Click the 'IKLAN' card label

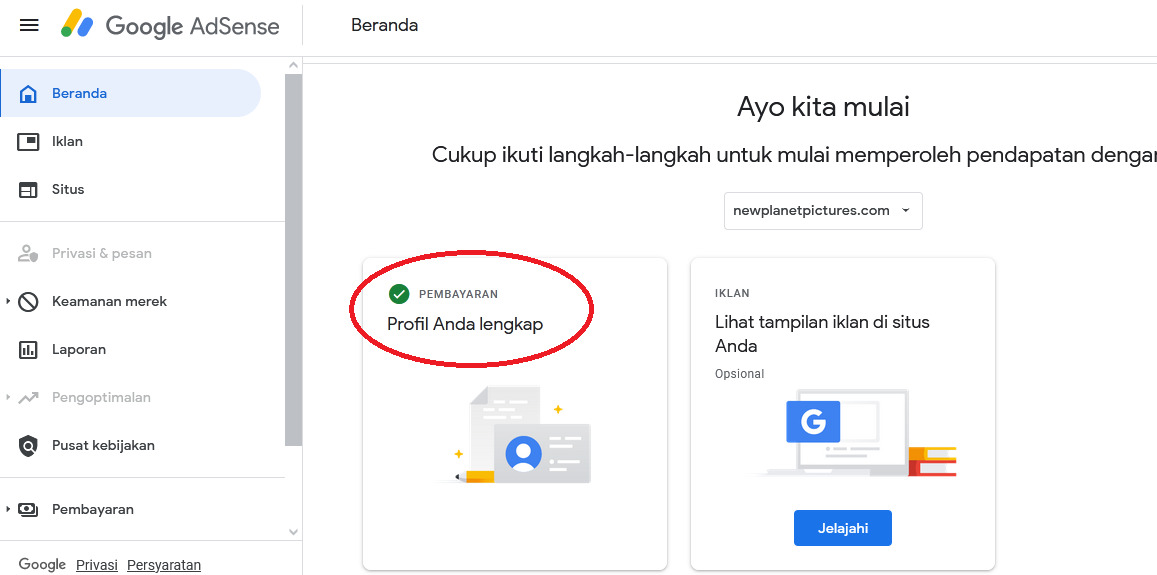pyautogui.click(x=732, y=293)
